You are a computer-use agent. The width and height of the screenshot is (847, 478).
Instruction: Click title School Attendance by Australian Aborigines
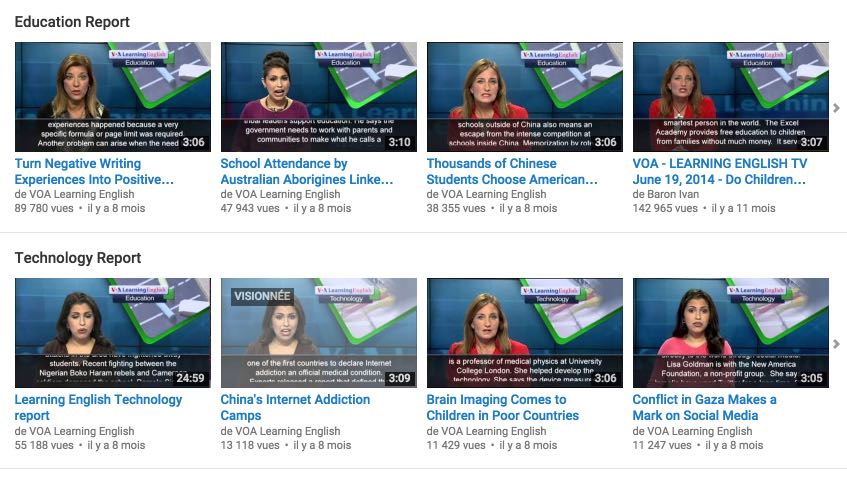[307, 171]
